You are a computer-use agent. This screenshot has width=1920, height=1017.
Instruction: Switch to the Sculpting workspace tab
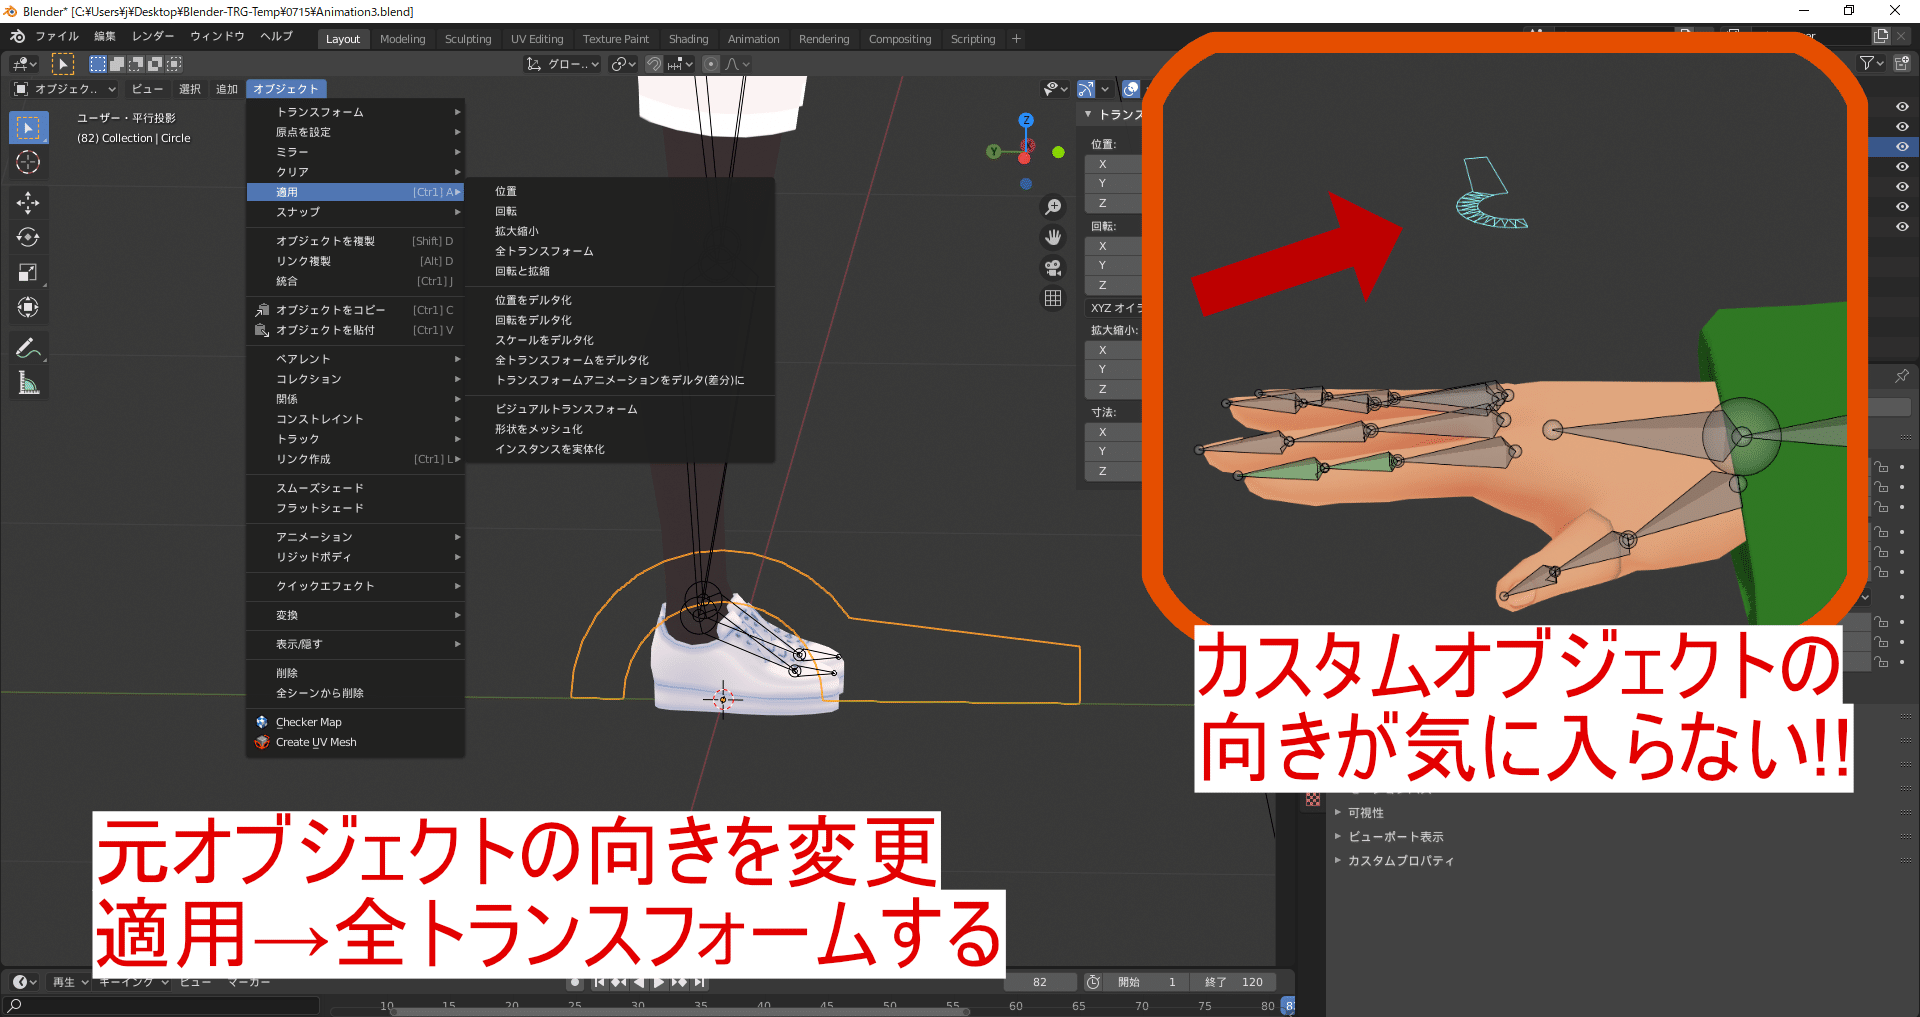(x=468, y=39)
